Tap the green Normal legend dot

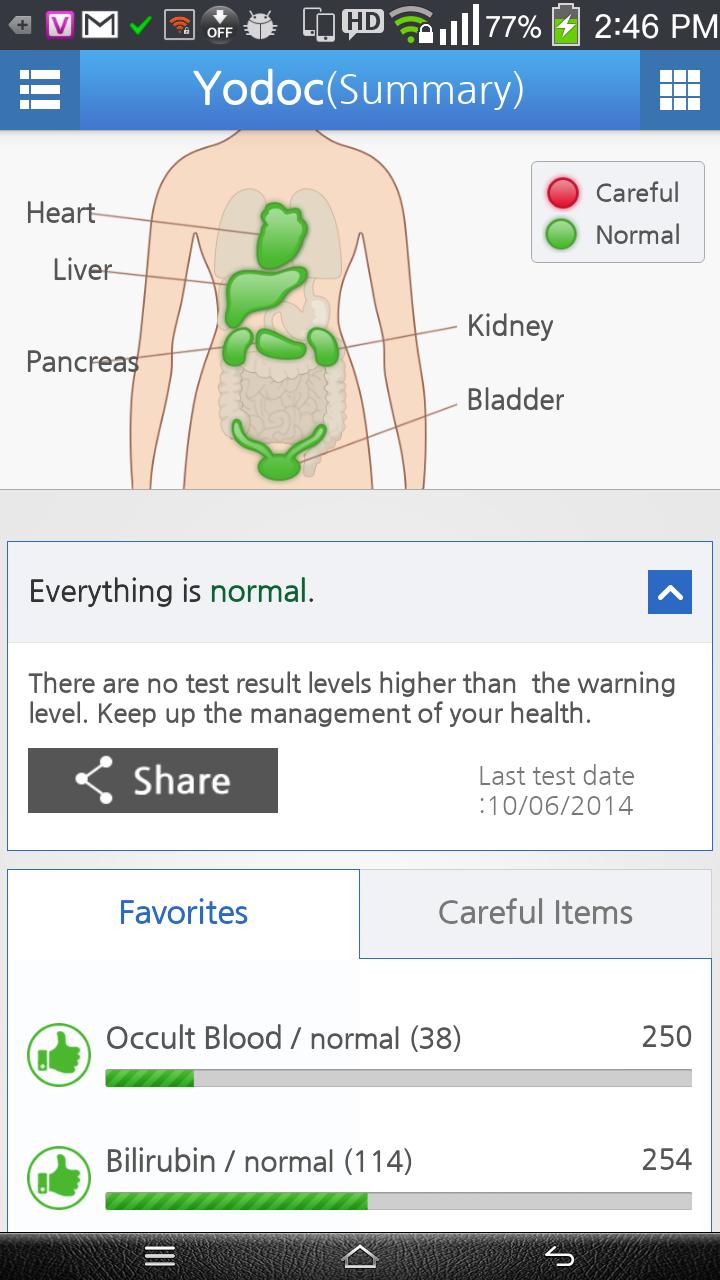point(562,235)
